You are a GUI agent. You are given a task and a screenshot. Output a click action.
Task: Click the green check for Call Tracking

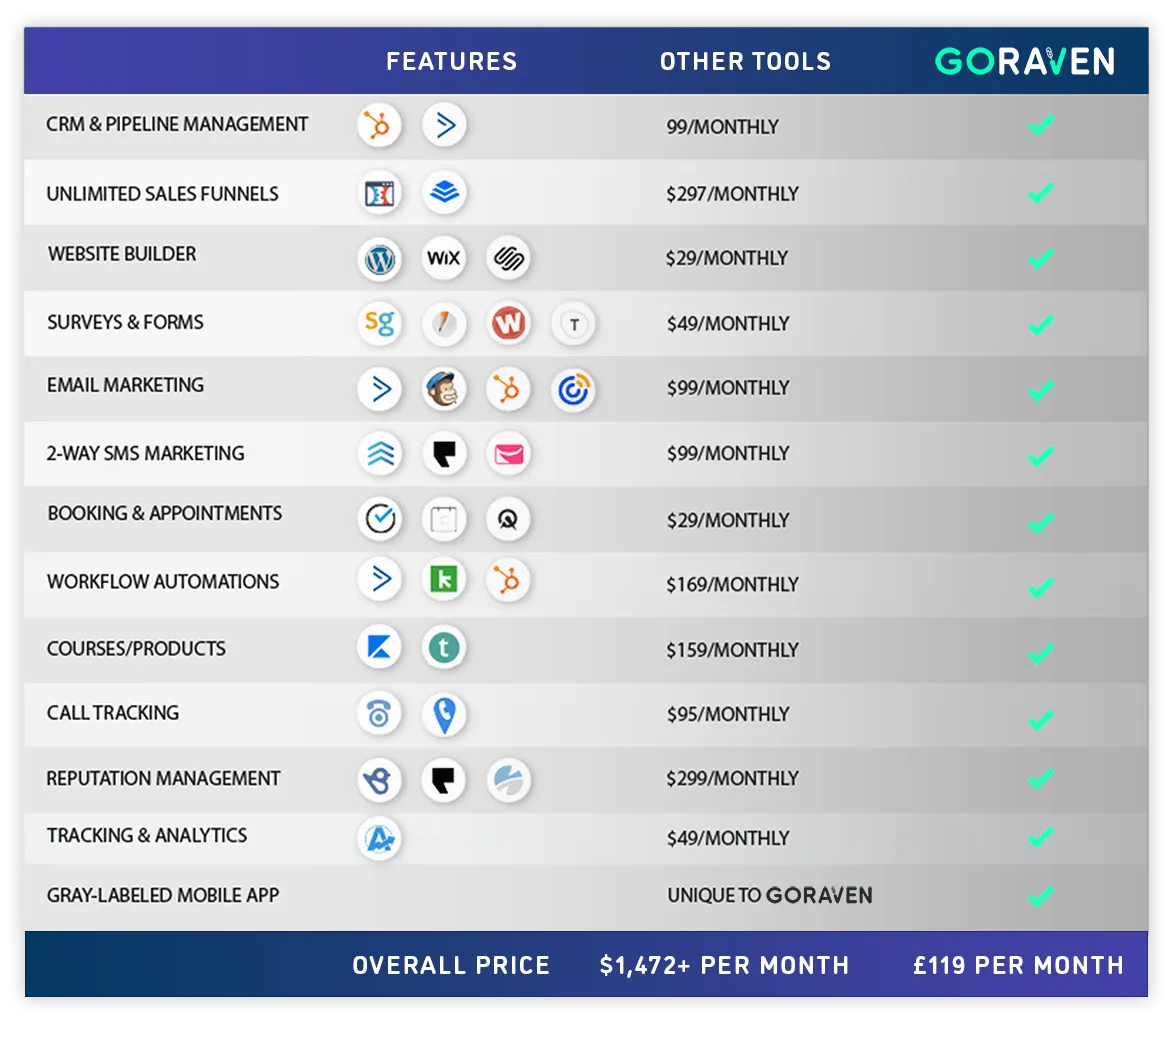tap(1041, 719)
